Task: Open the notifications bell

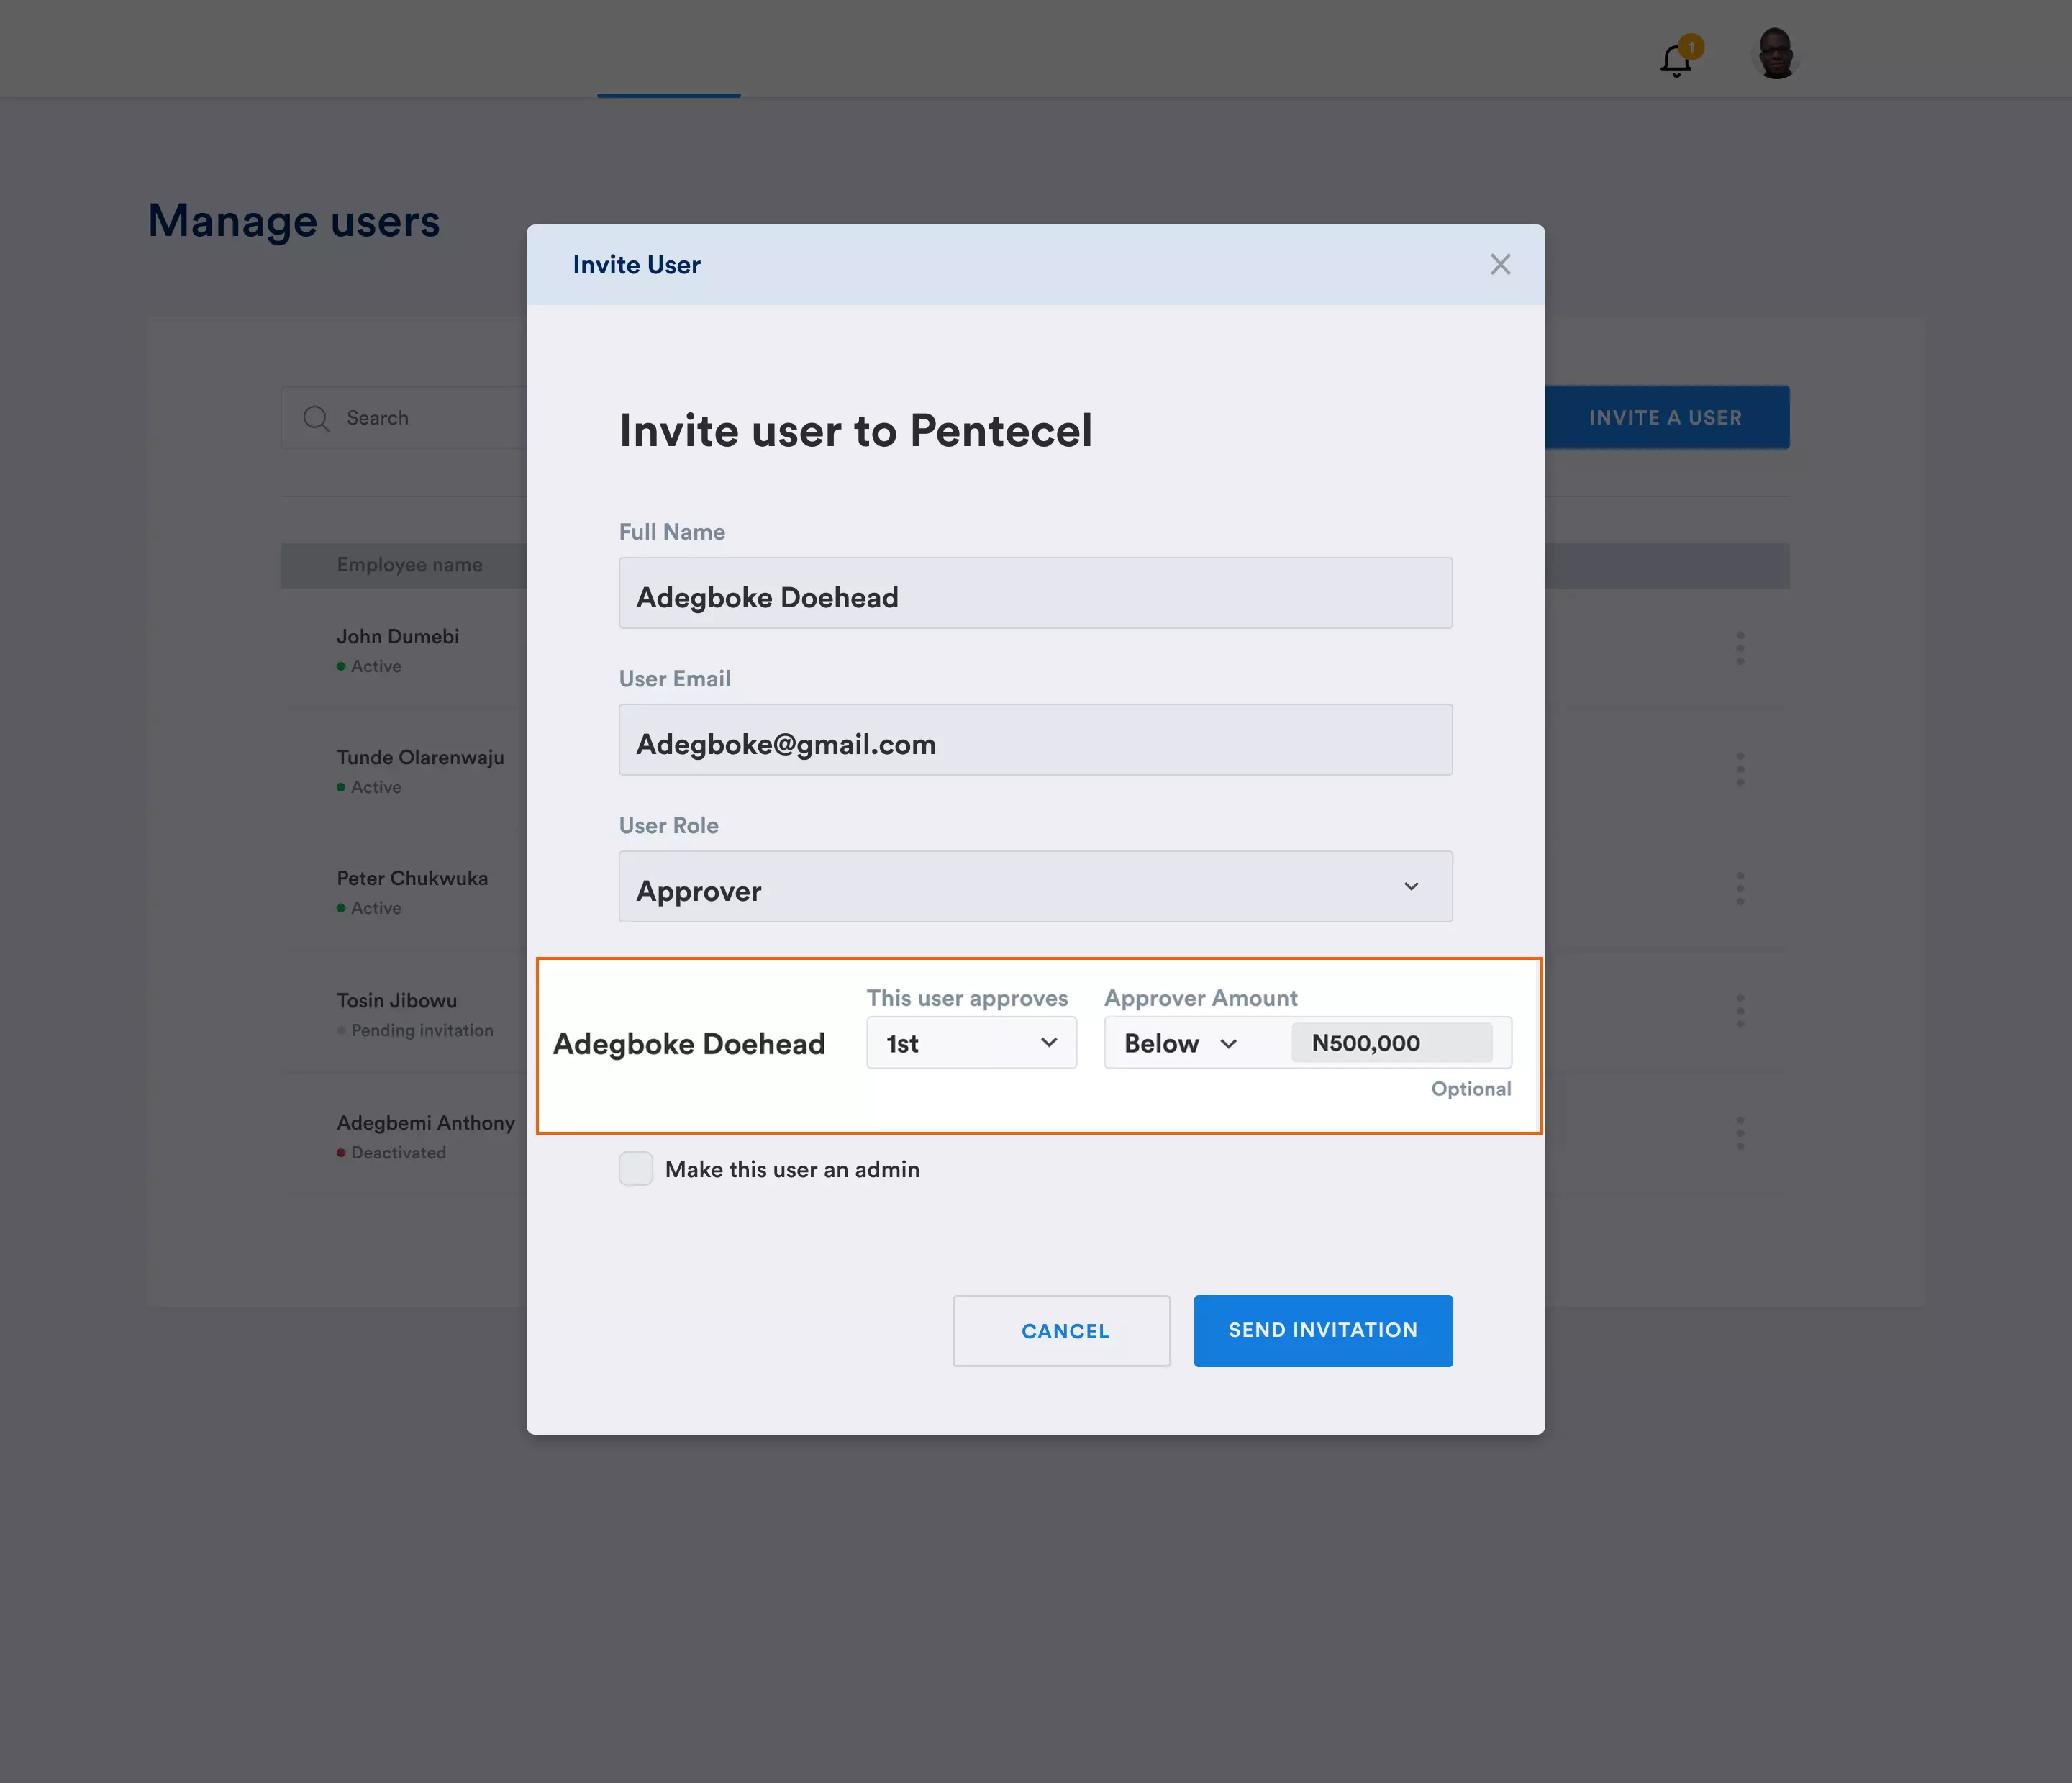Action: (x=1677, y=60)
